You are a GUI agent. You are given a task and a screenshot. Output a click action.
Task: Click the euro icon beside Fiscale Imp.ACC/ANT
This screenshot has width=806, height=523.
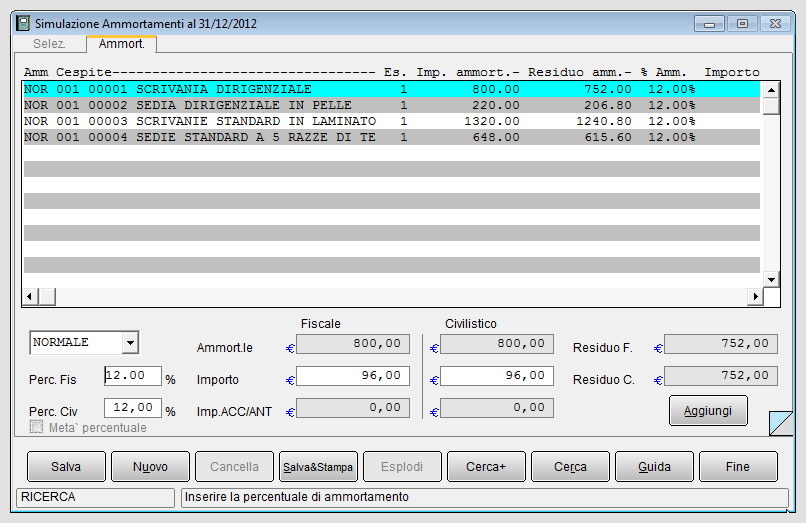[290, 412]
